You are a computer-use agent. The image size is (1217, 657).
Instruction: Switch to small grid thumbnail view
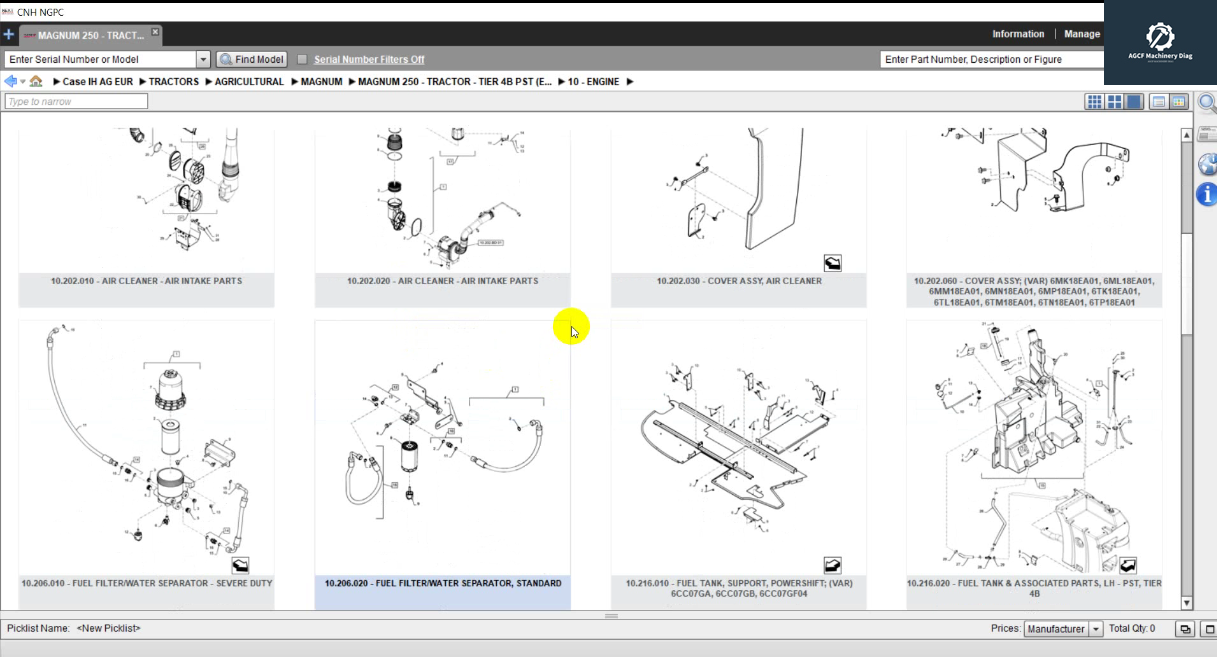pos(1094,100)
